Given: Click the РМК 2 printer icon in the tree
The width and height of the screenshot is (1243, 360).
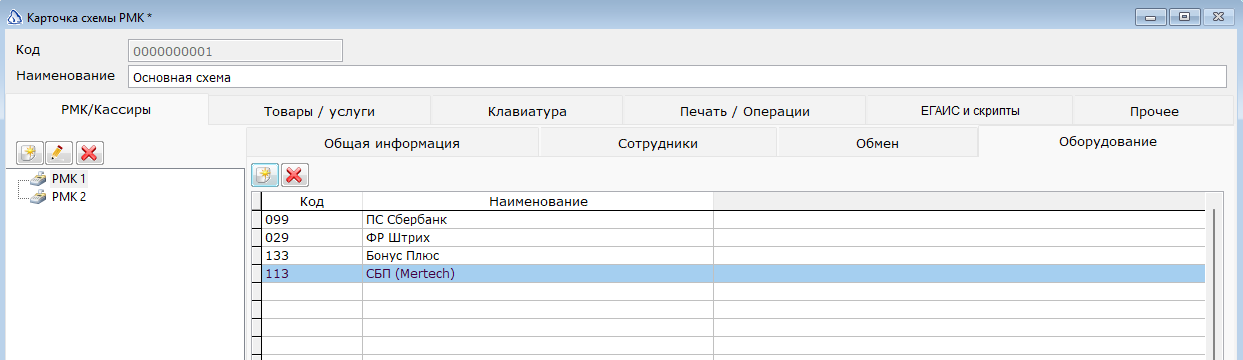Looking at the screenshot, I should [38, 197].
